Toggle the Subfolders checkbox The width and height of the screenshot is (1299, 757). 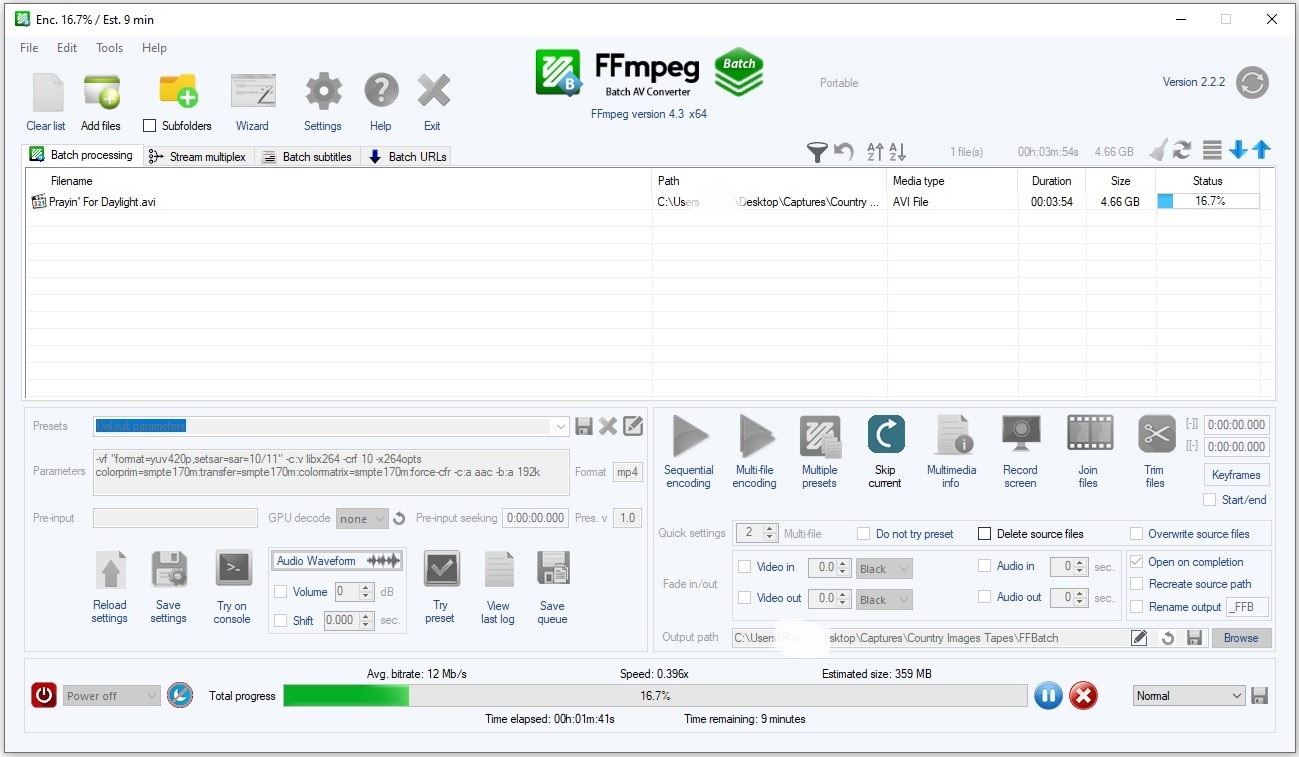click(x=150, y=126)
